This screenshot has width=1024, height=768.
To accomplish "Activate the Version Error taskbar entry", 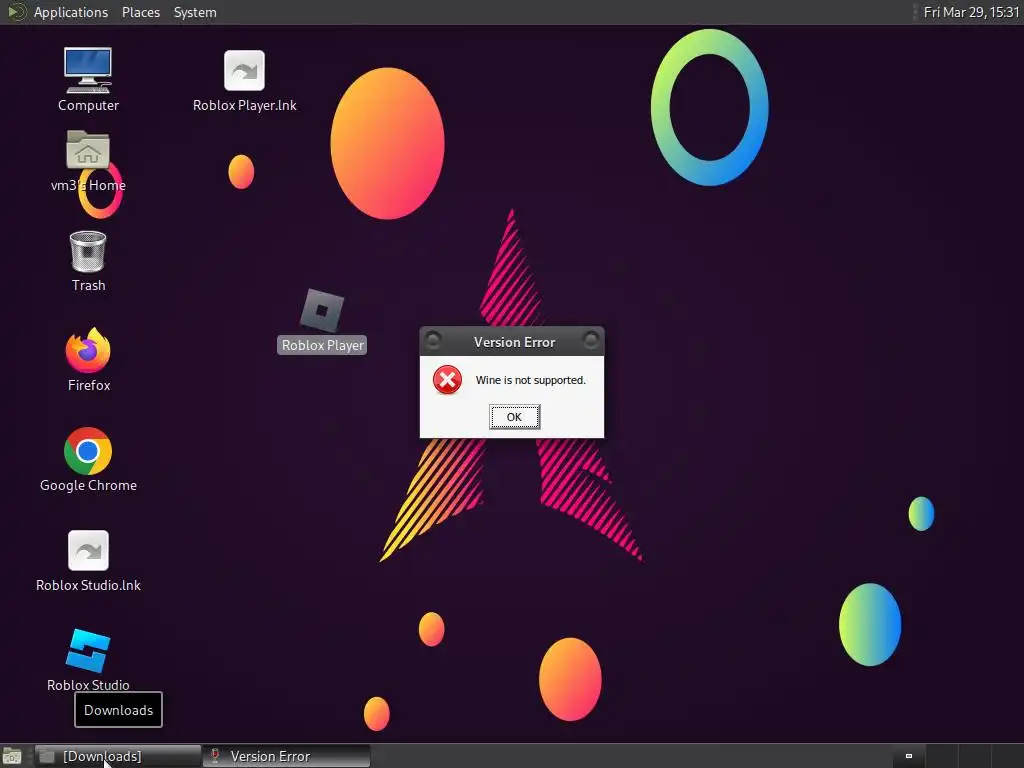I will pos(287,756).
